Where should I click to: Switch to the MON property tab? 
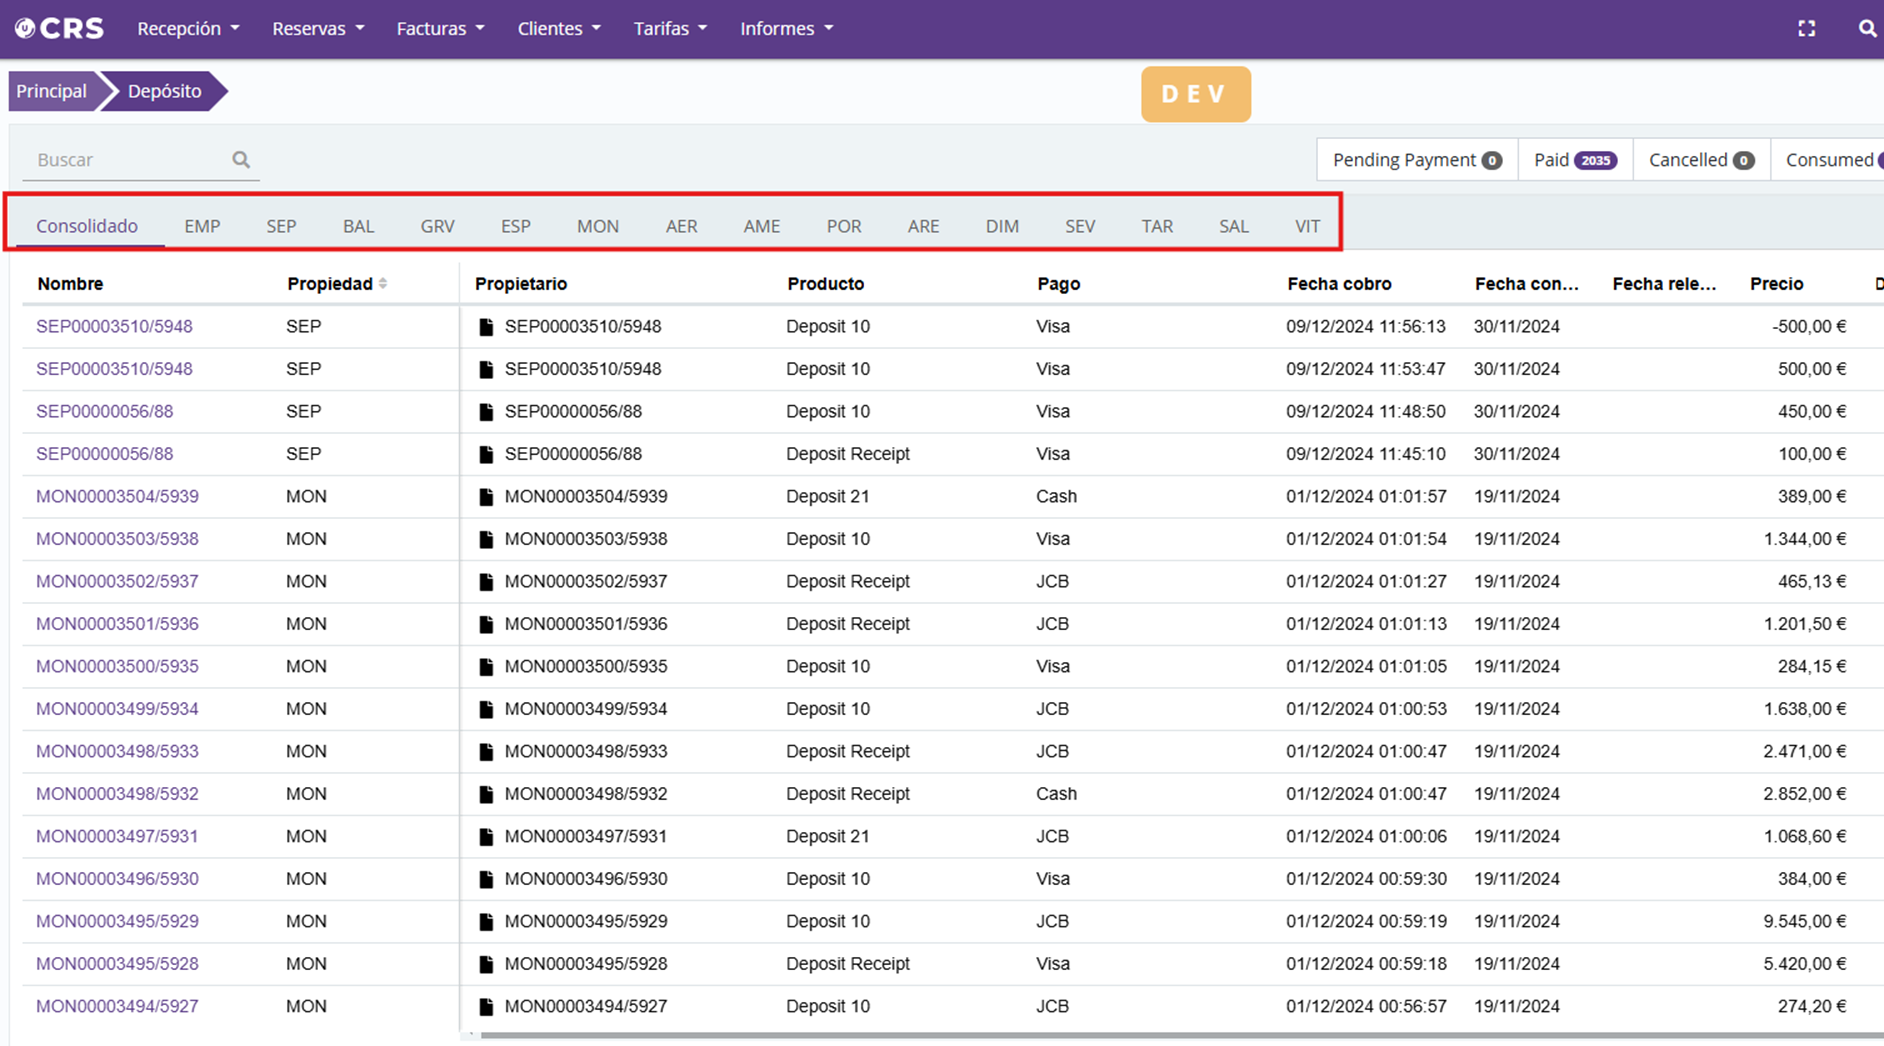(597, 226)
